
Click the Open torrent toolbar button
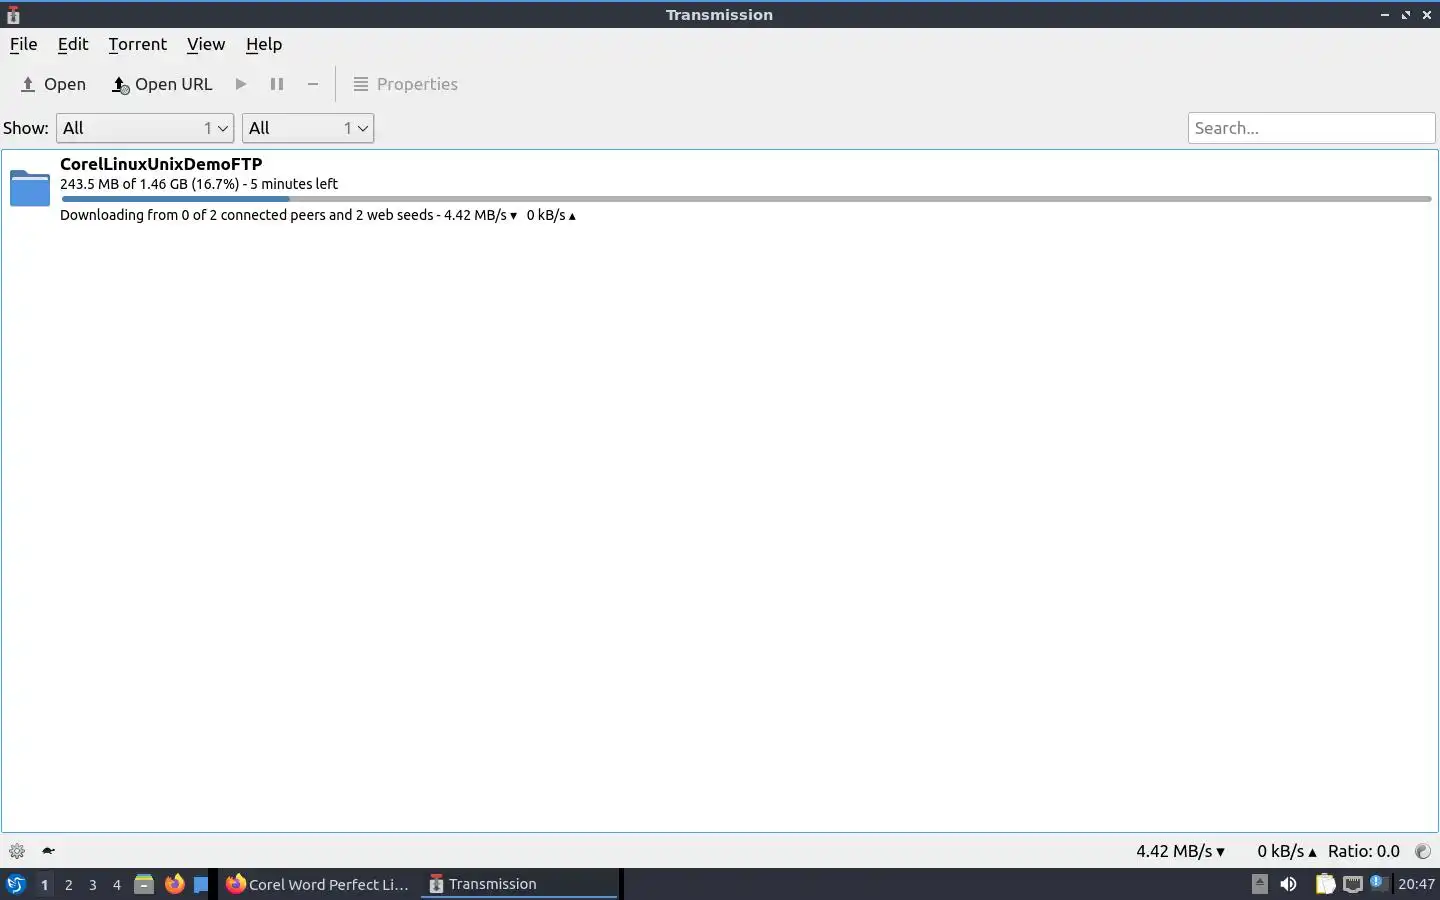(53, 84)
